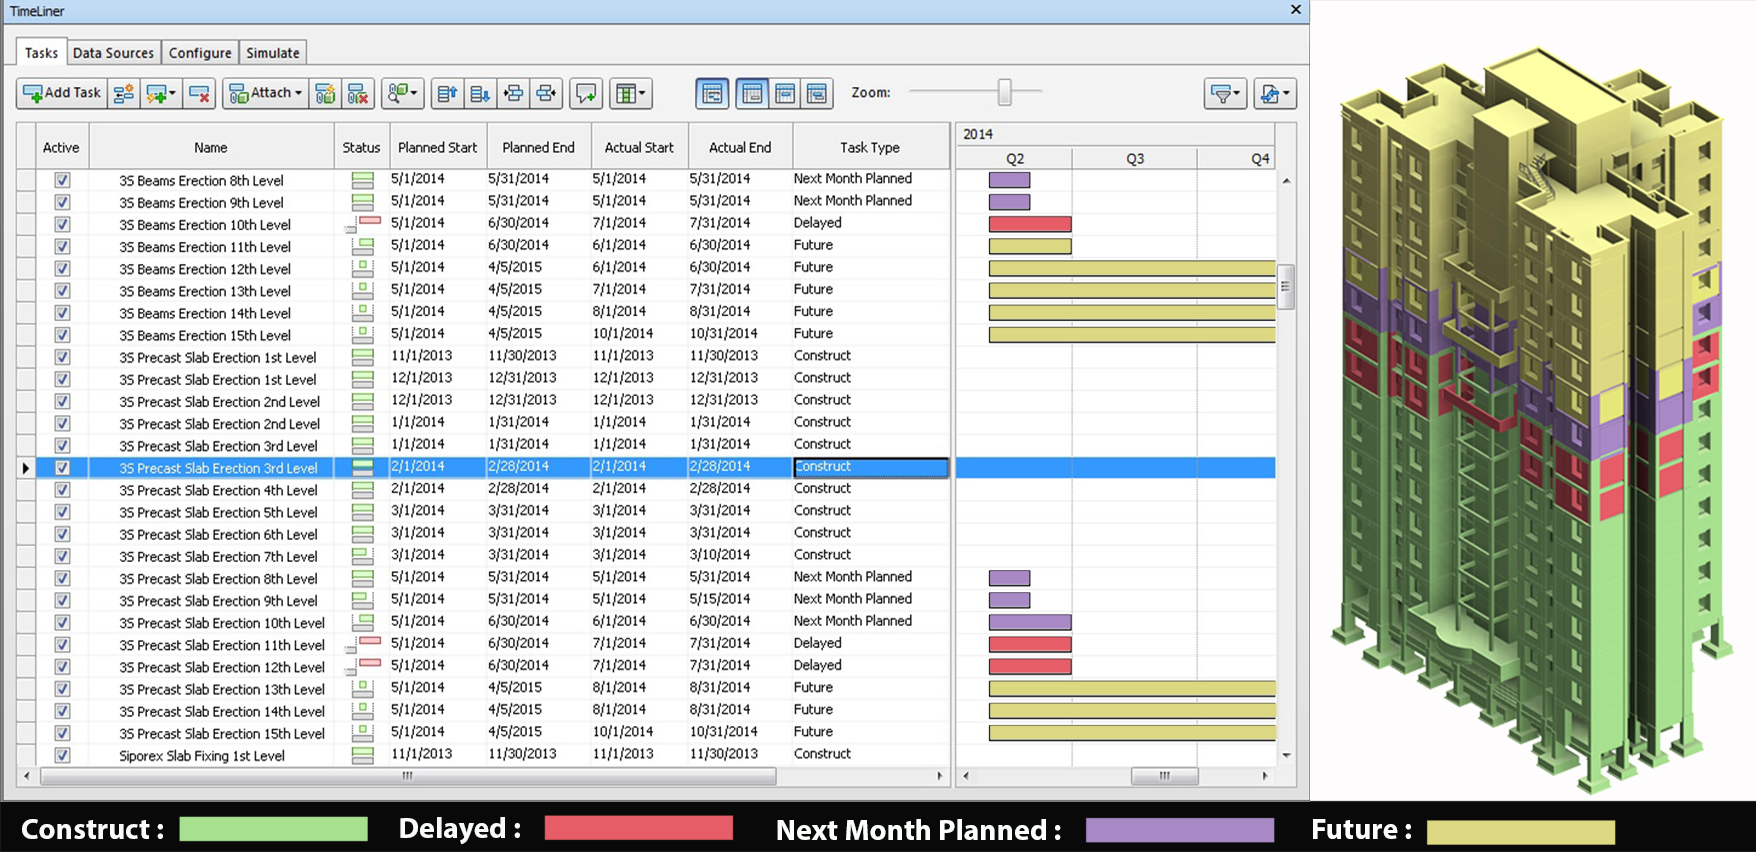1756x852 pixels.
Task: Click the Delete Task icon
Action: (200, 94)
